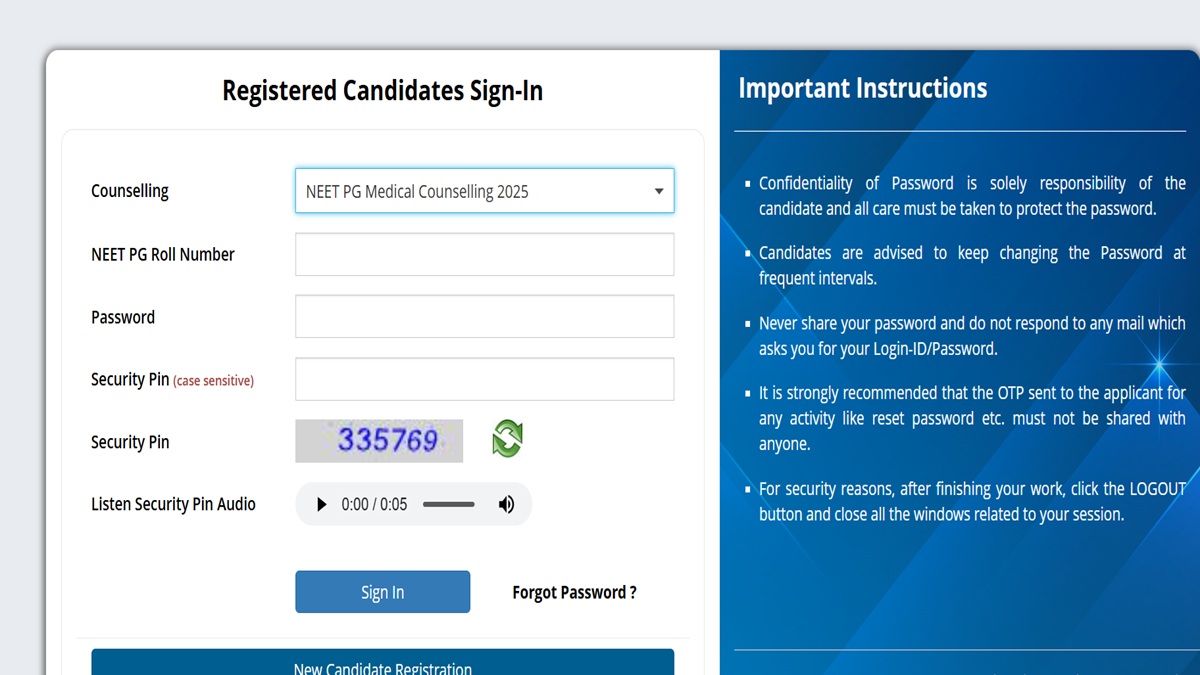Select the NEET PG Medical Counselling 2025 text
Image resolution: width=1200 pixels, height=675 pixels.
(x=417, y=192)
